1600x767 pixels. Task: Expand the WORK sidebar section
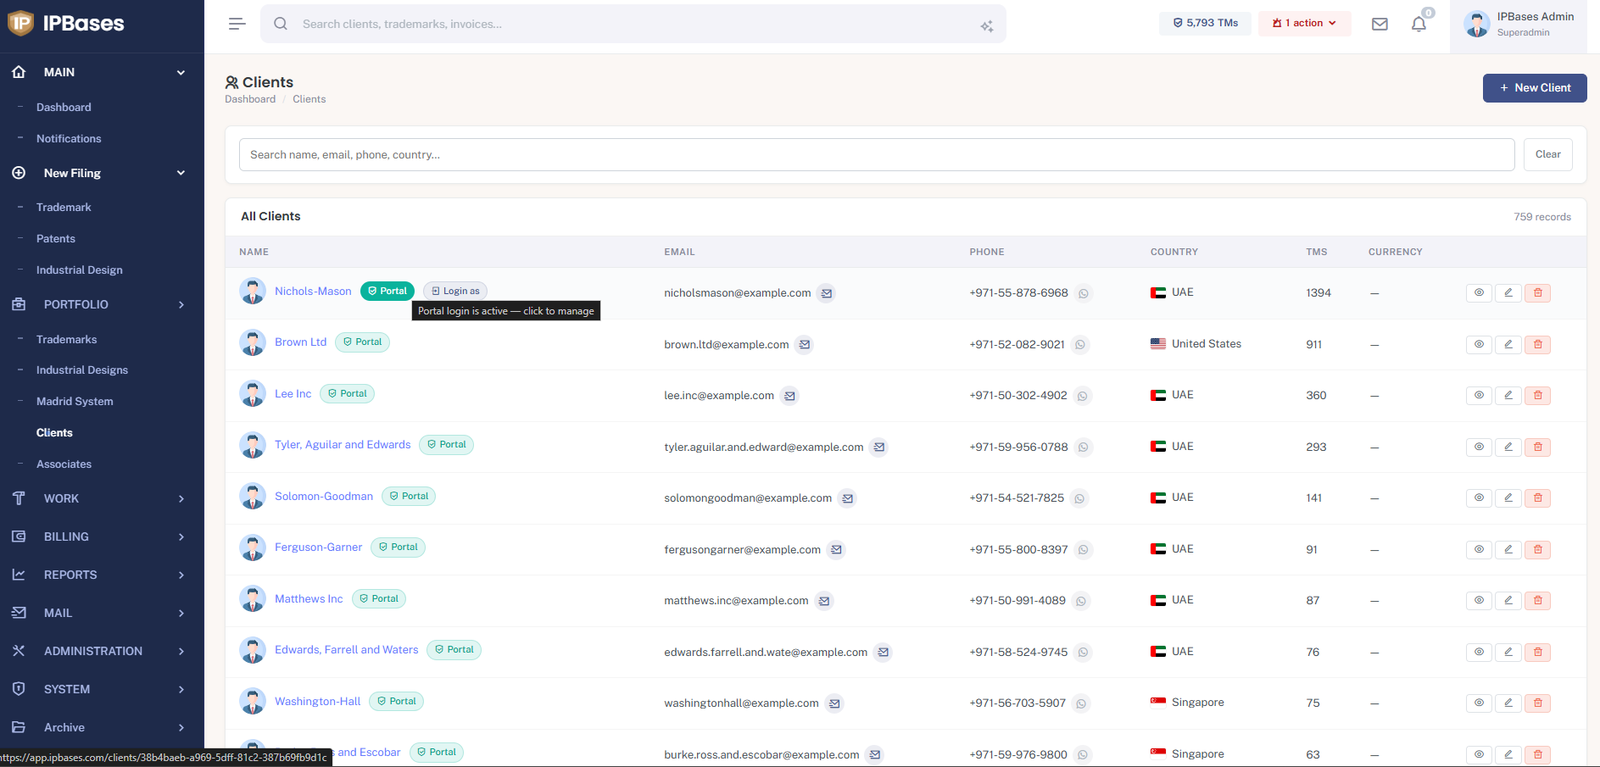click(x=102, y=498)
